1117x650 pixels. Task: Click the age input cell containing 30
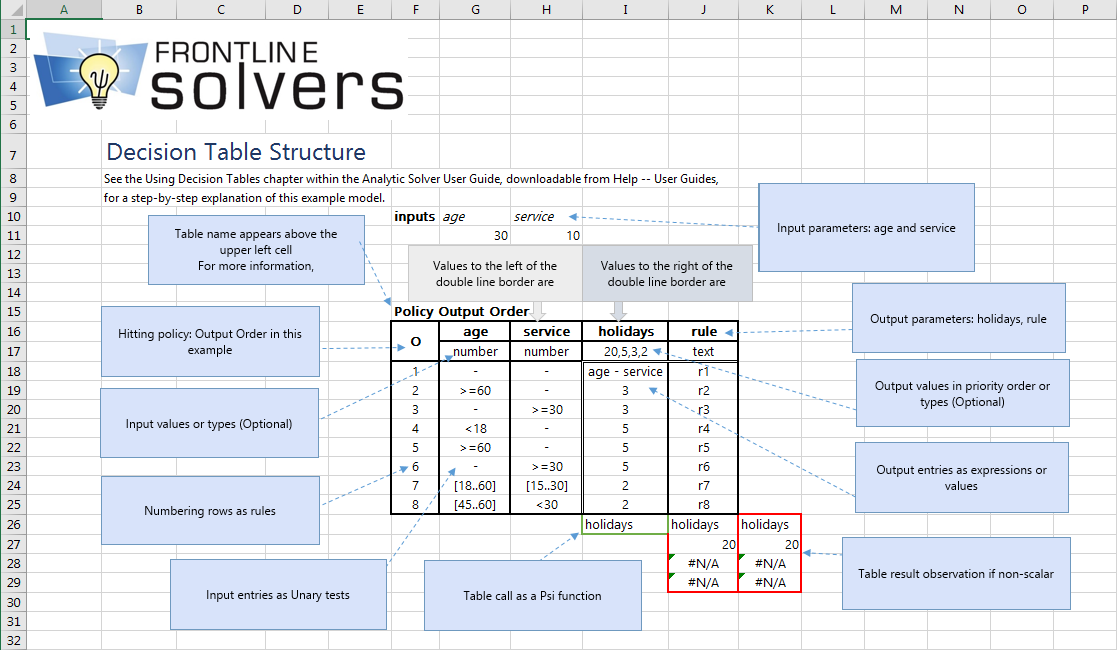tap(474, 236)
